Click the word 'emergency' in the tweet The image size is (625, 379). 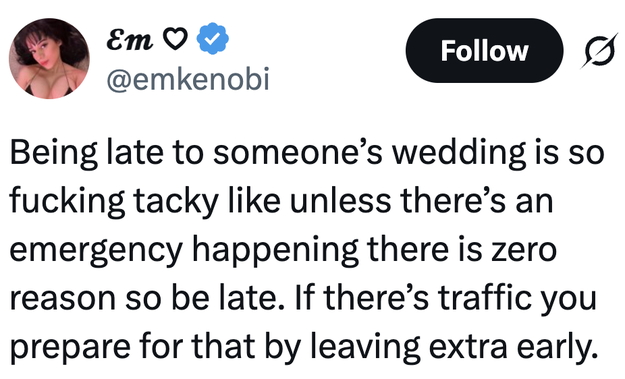tap(96, 251)
